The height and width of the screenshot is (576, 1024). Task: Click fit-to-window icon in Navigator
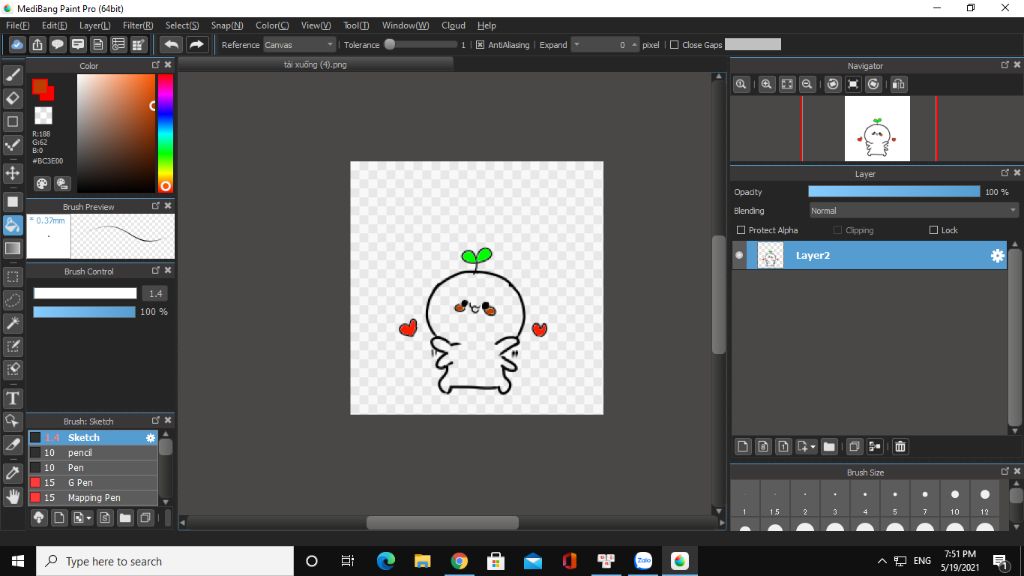(787, 84)
